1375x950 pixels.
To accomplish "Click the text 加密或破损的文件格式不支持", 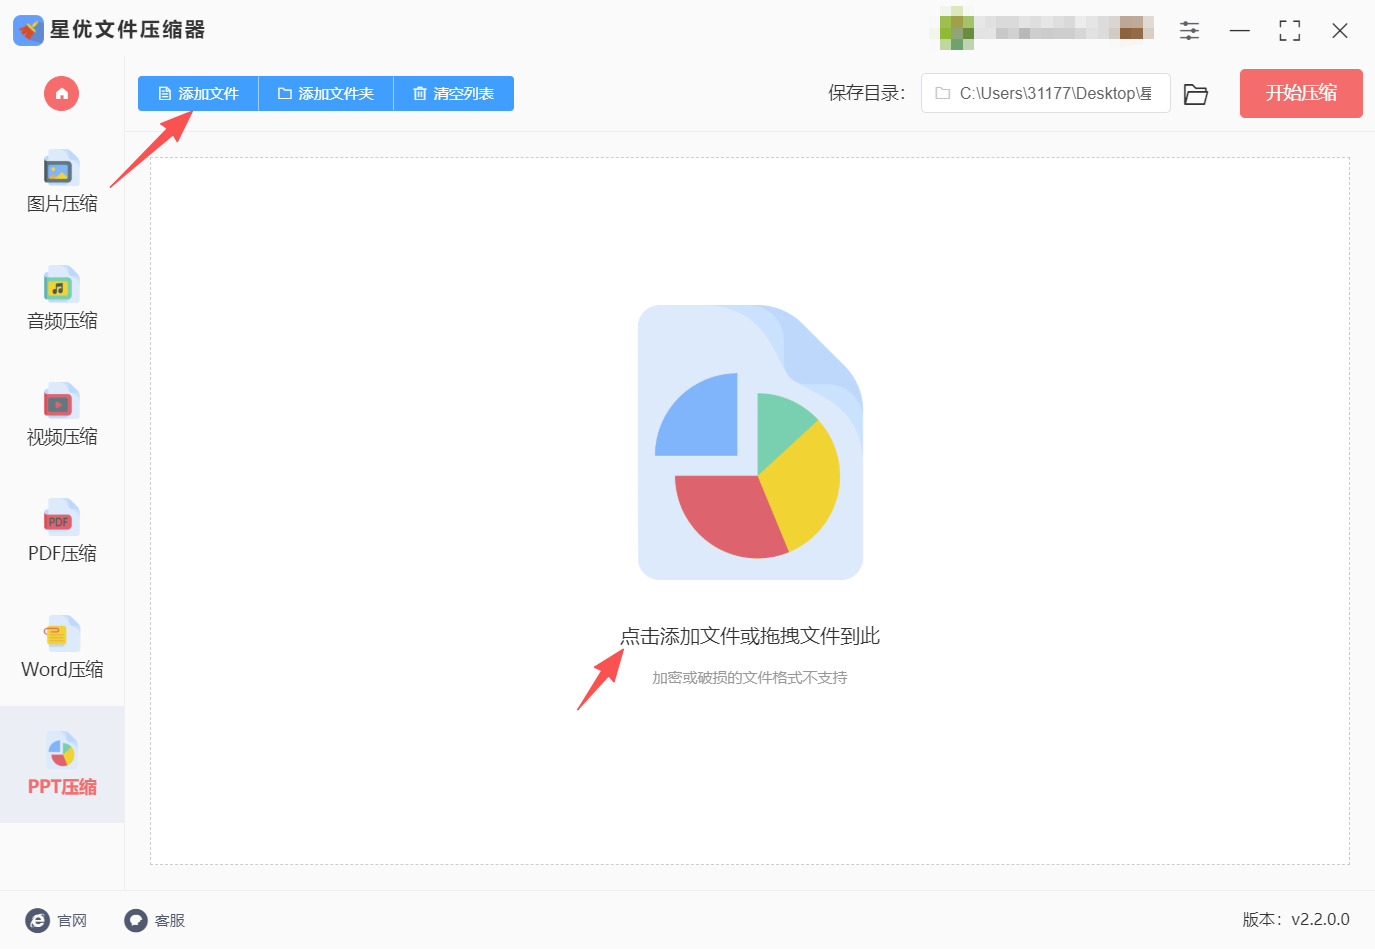I will point(750,678).
